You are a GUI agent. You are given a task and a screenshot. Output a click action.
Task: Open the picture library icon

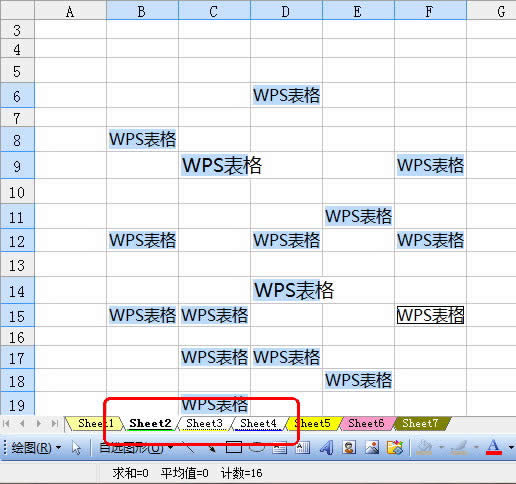[395, 448]
